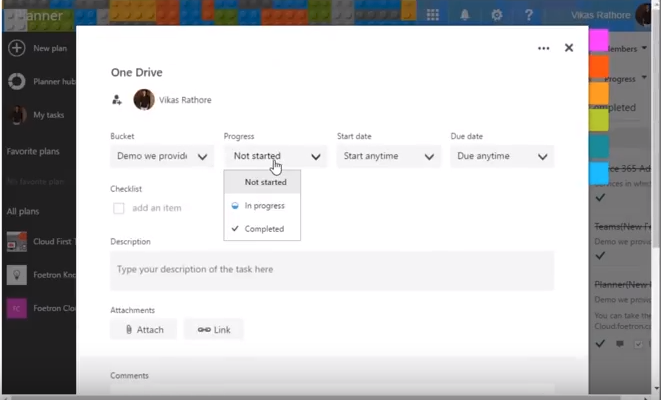Open the help question mark icon
This screenshot has width=661, height=400.
(529, 15)
